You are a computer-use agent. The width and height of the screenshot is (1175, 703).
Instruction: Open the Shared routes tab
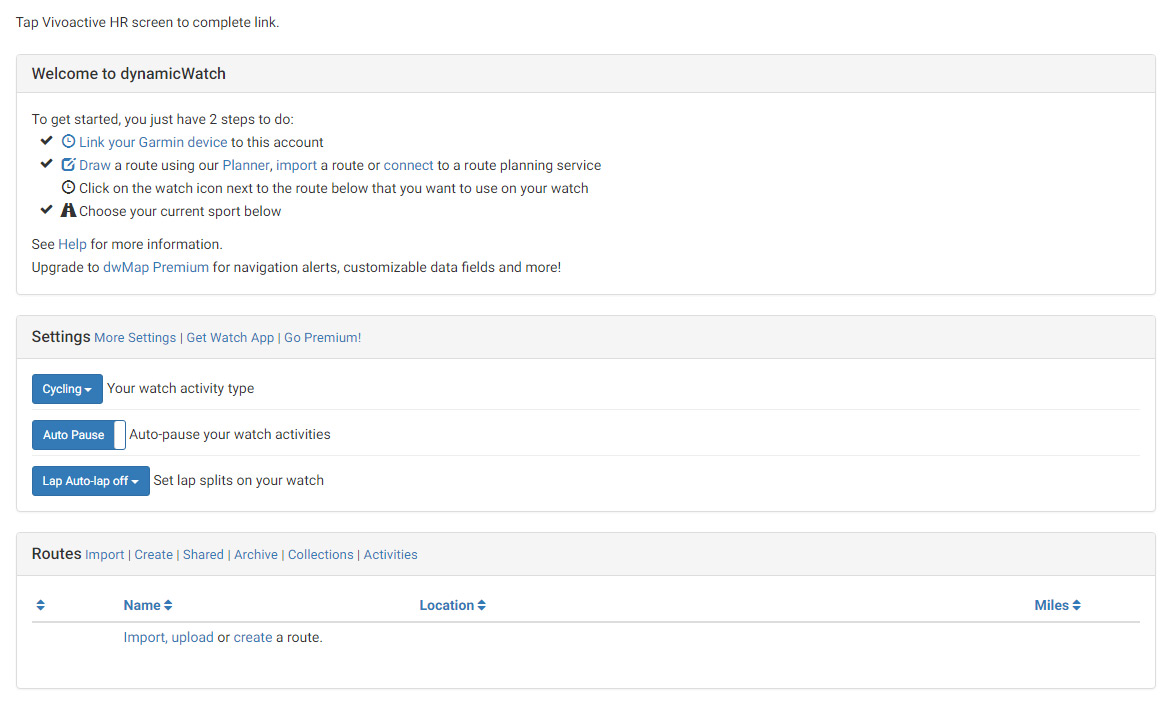pyautogui.click(x=203, y=554)
